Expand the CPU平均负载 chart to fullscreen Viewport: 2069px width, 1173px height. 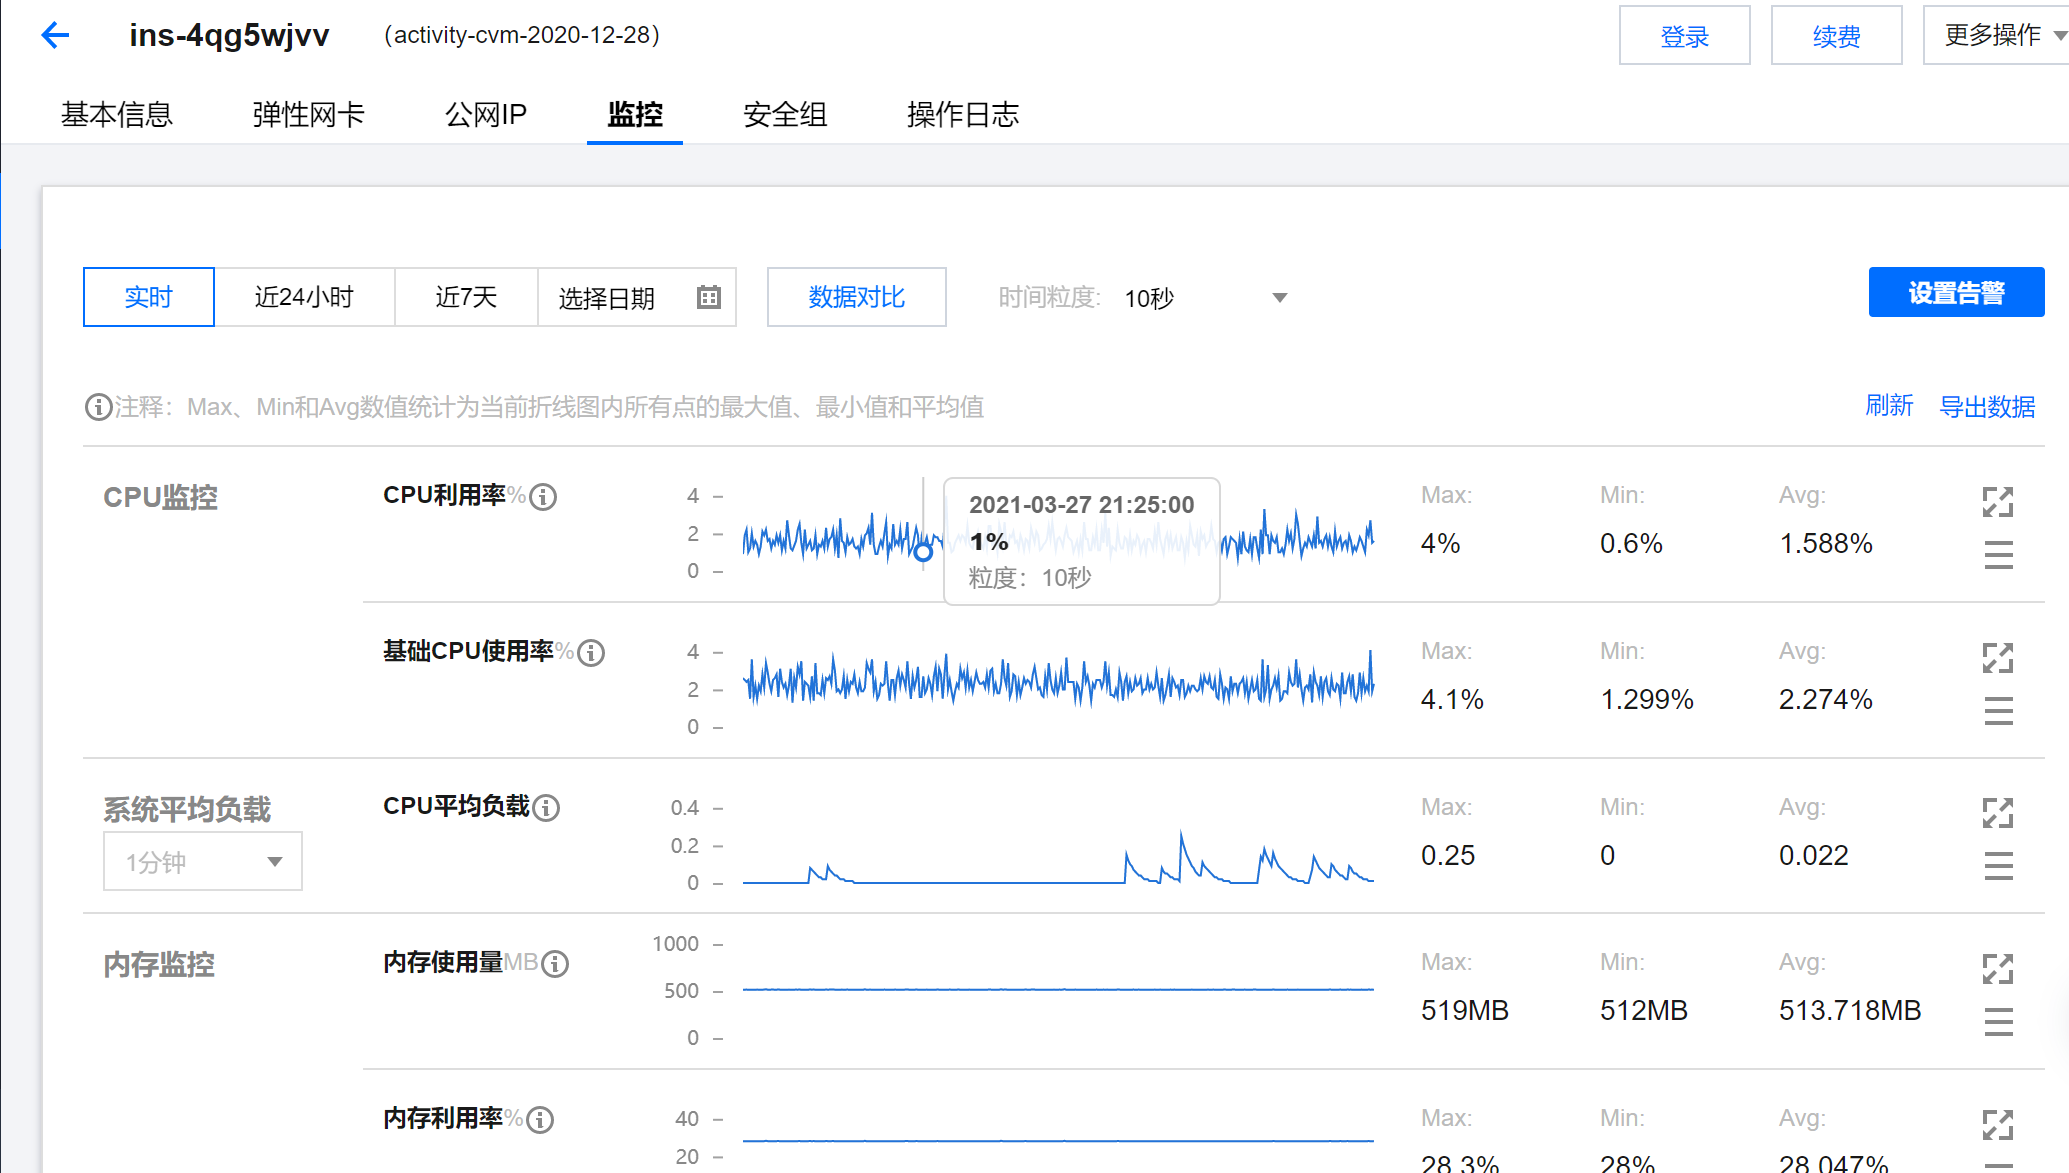point(1997,813)
